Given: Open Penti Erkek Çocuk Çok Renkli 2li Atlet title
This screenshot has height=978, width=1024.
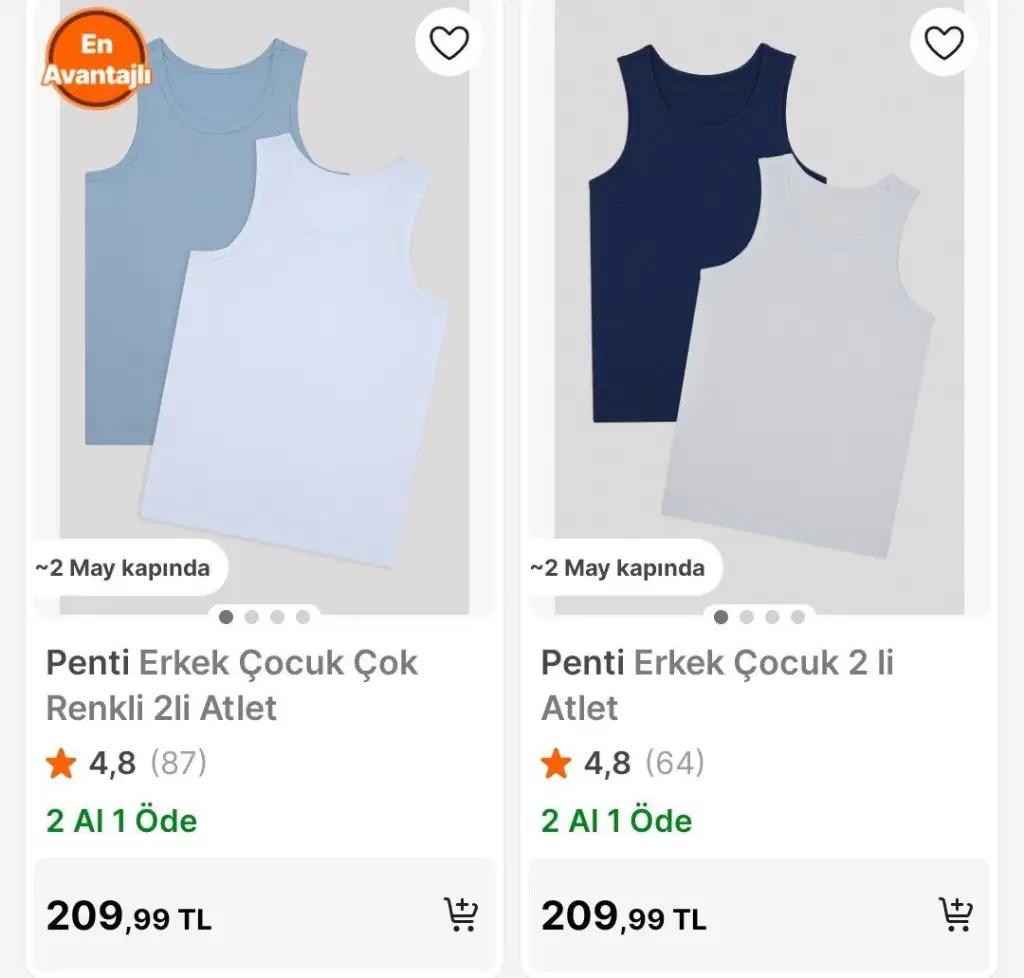Looking at the screenshot, I should tap(232, 685).
